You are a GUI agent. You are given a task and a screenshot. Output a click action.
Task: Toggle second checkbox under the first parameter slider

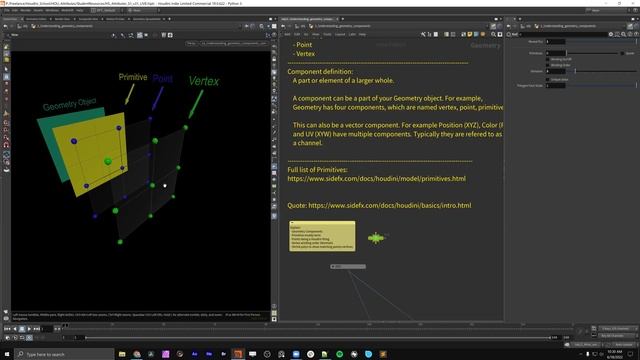click(x=547, y=65)
